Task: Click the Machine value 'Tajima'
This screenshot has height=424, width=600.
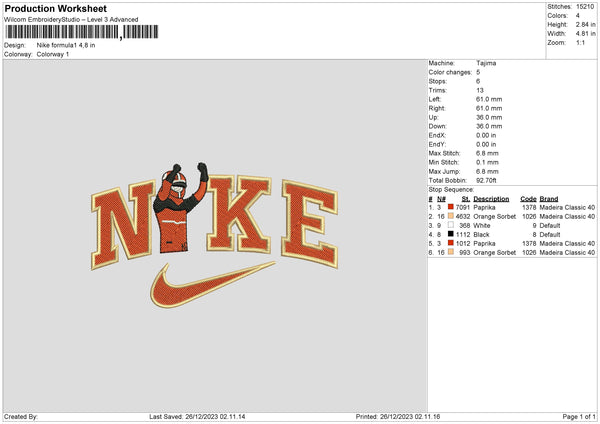Action: (x=486, y=63)
